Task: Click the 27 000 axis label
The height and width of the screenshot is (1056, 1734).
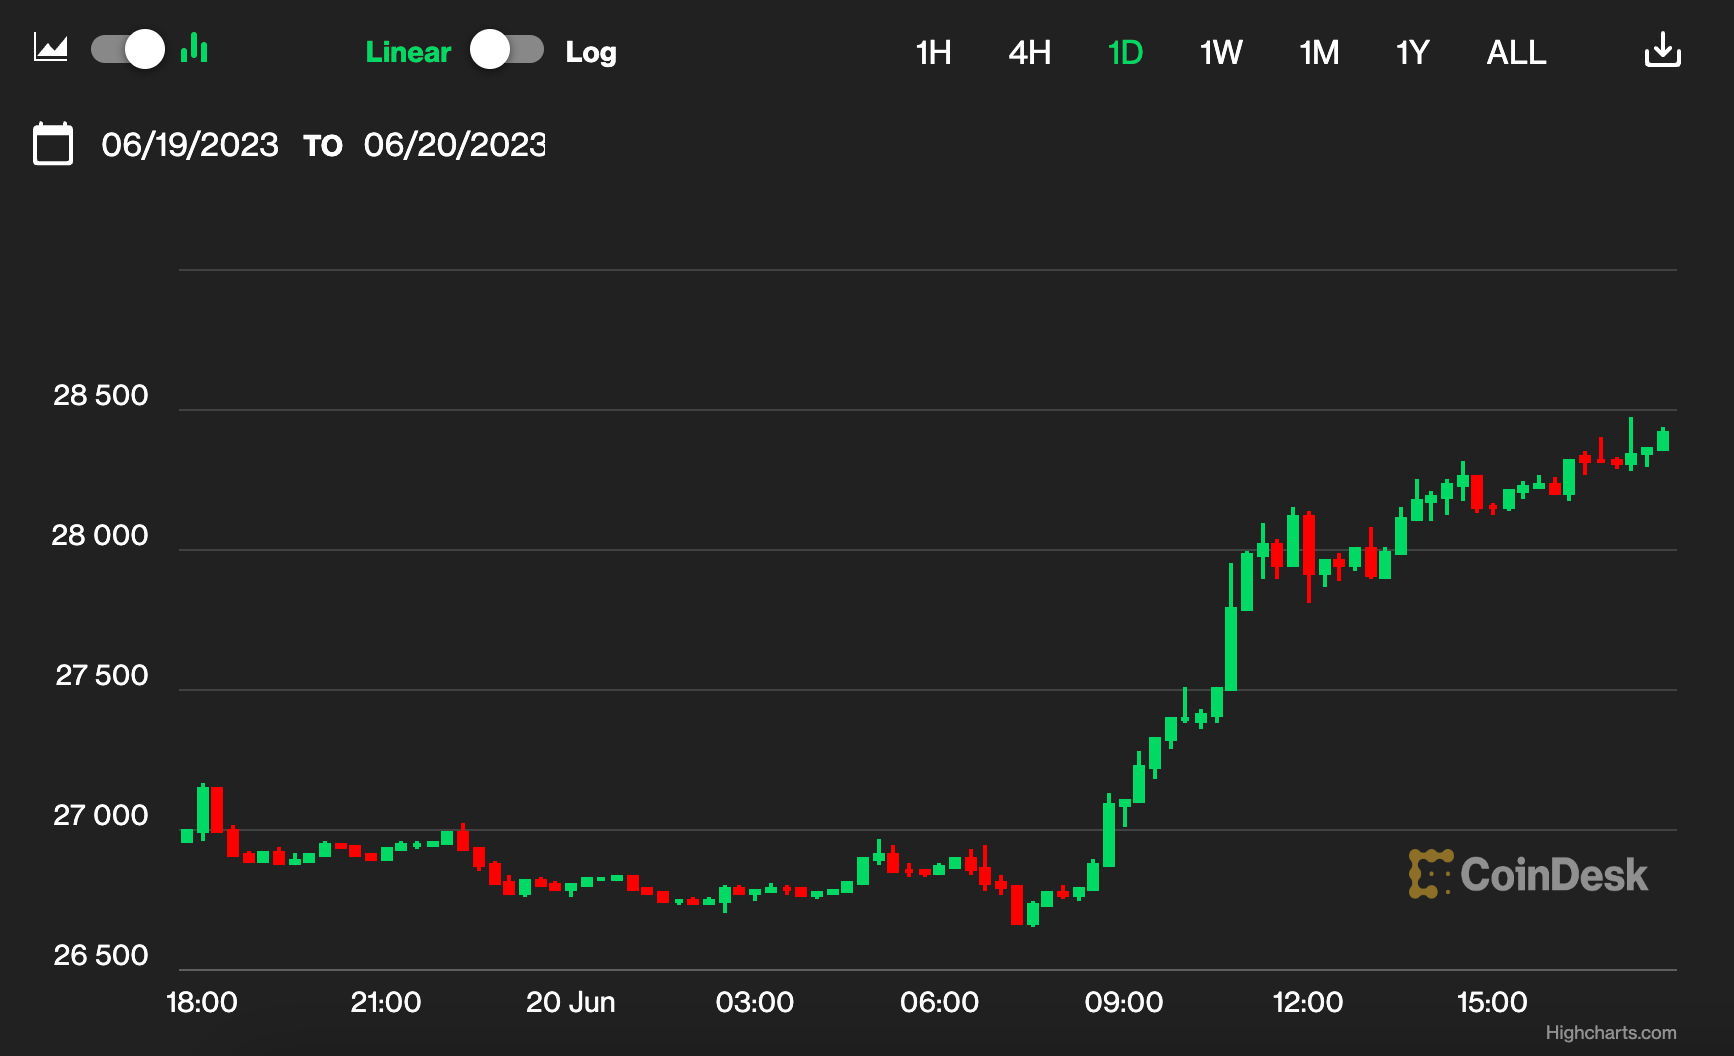Action: (100, 815)
